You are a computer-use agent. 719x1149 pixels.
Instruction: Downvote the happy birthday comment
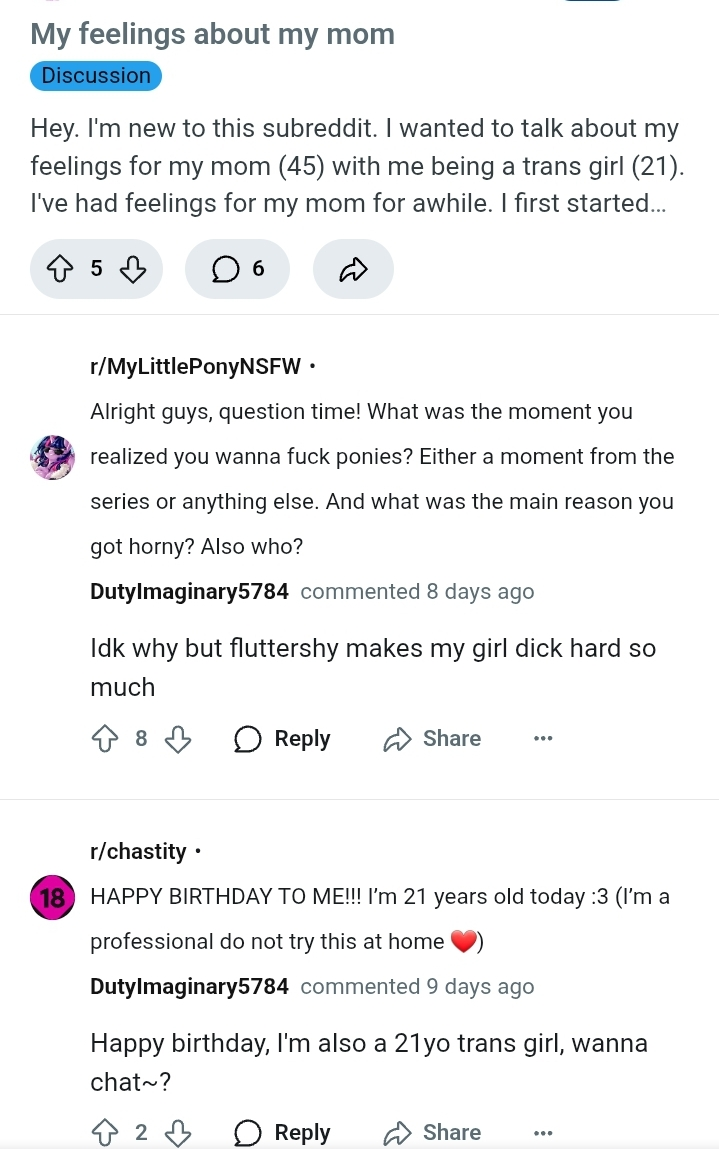point(177,1133)
